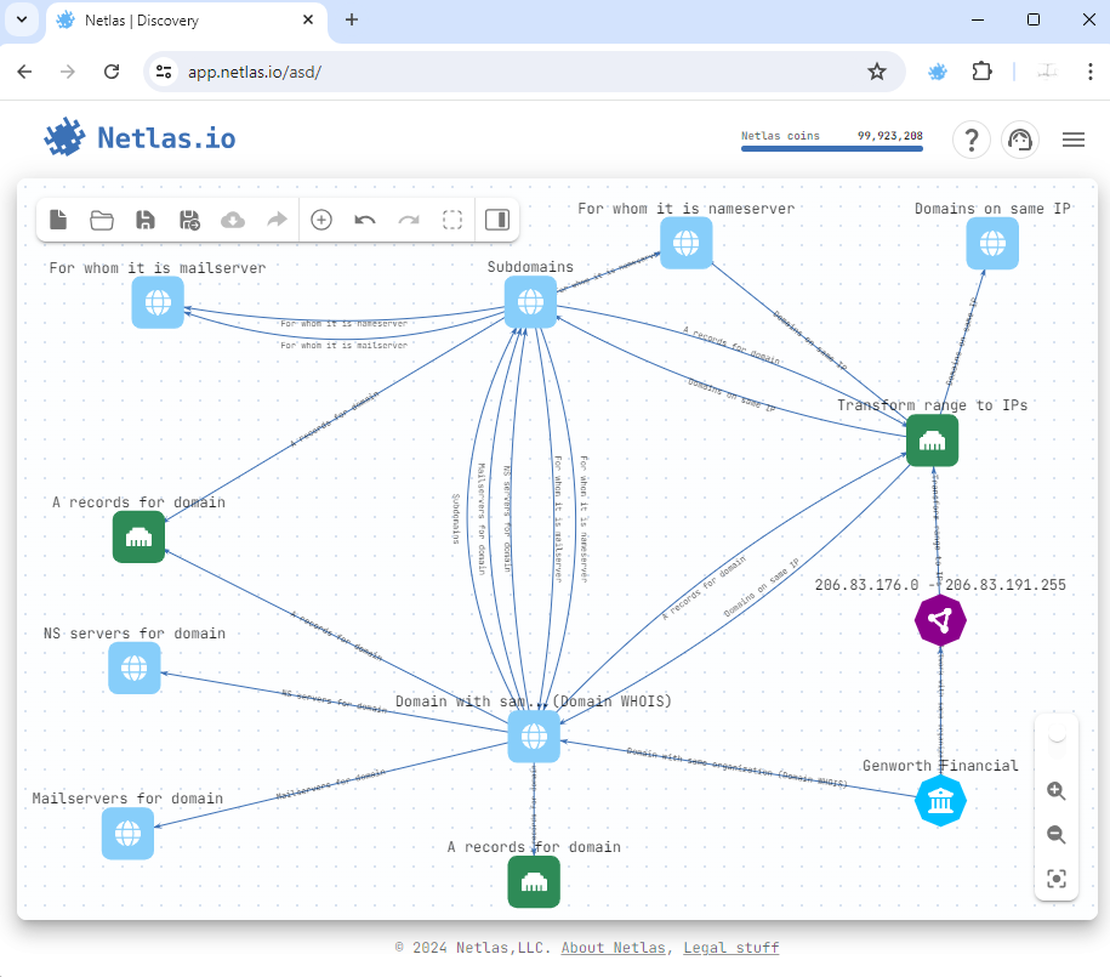Adjust the vertical zoom slider
The width and height of the screenshot is (1110, 977).
tap(1056, 737)
